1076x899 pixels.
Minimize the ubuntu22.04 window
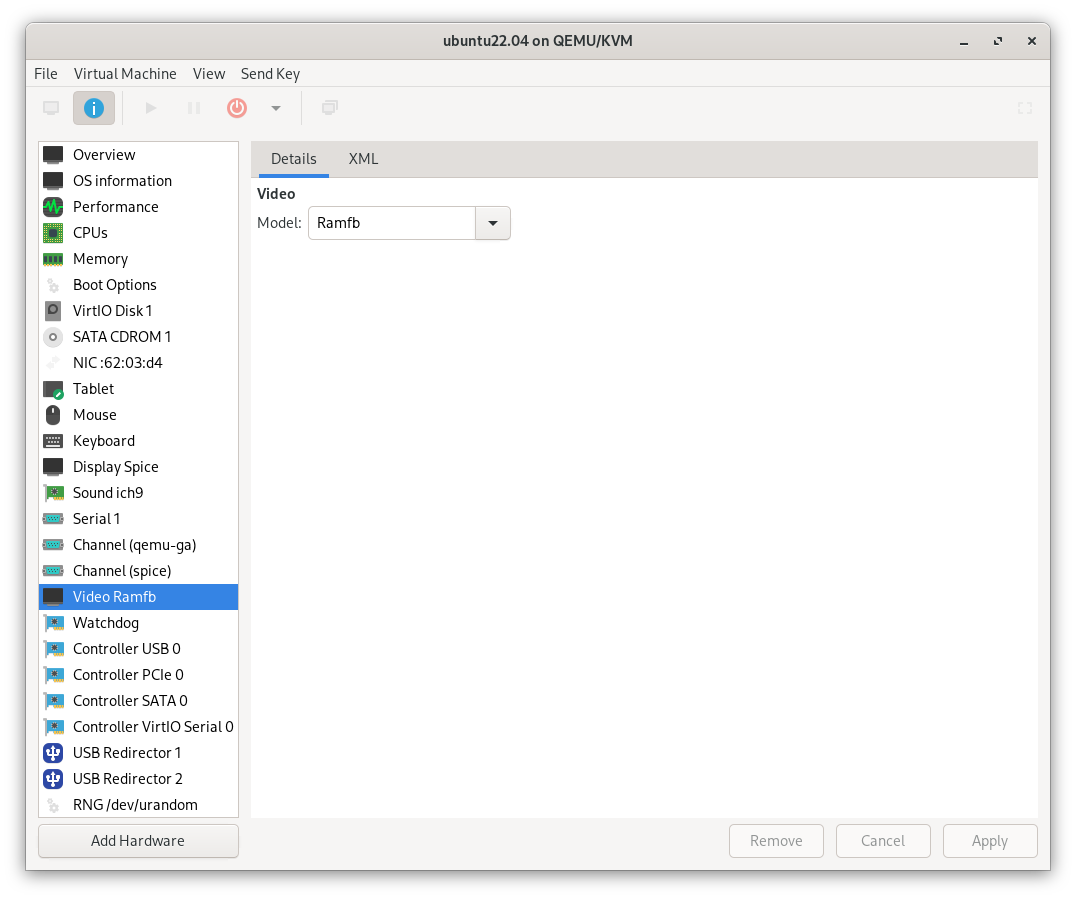(x=964, y=42)
